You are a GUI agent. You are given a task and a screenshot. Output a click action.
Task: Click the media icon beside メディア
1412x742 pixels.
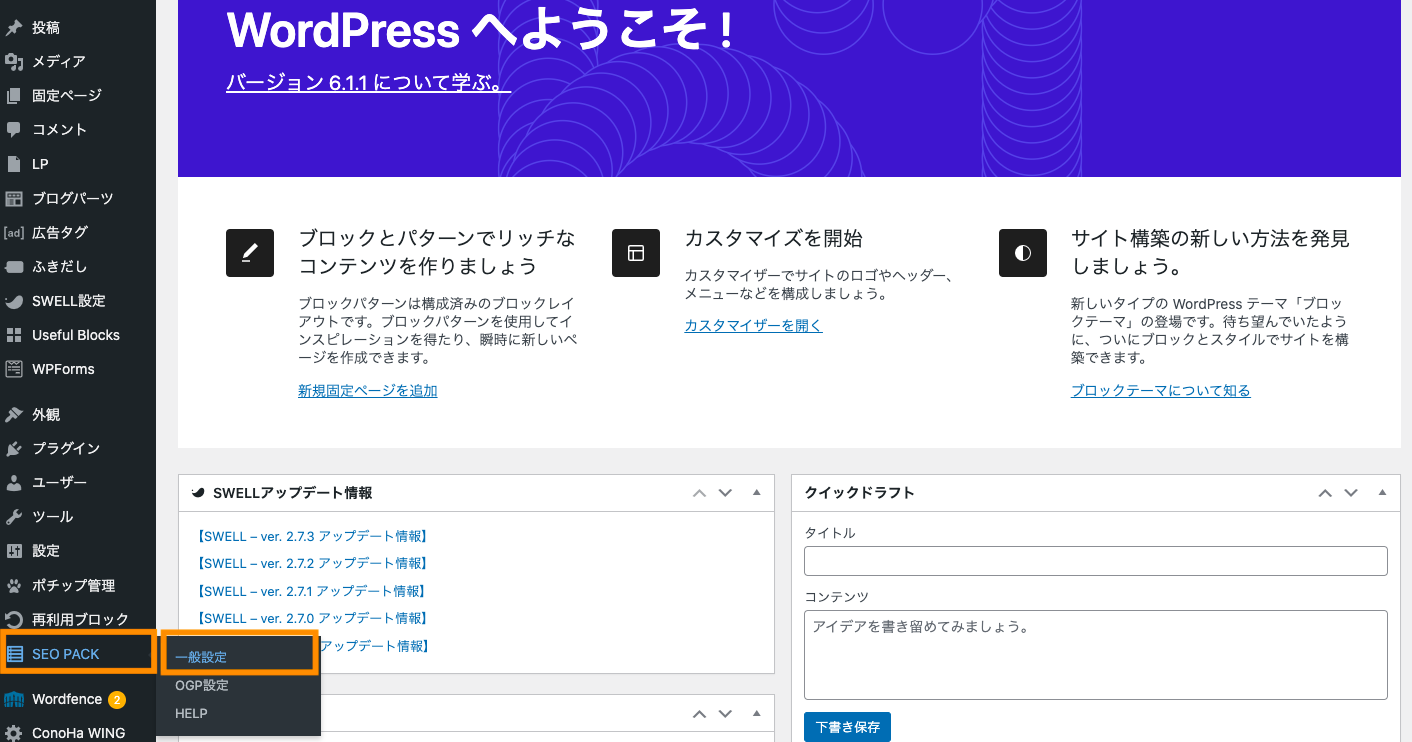[14, 61]
